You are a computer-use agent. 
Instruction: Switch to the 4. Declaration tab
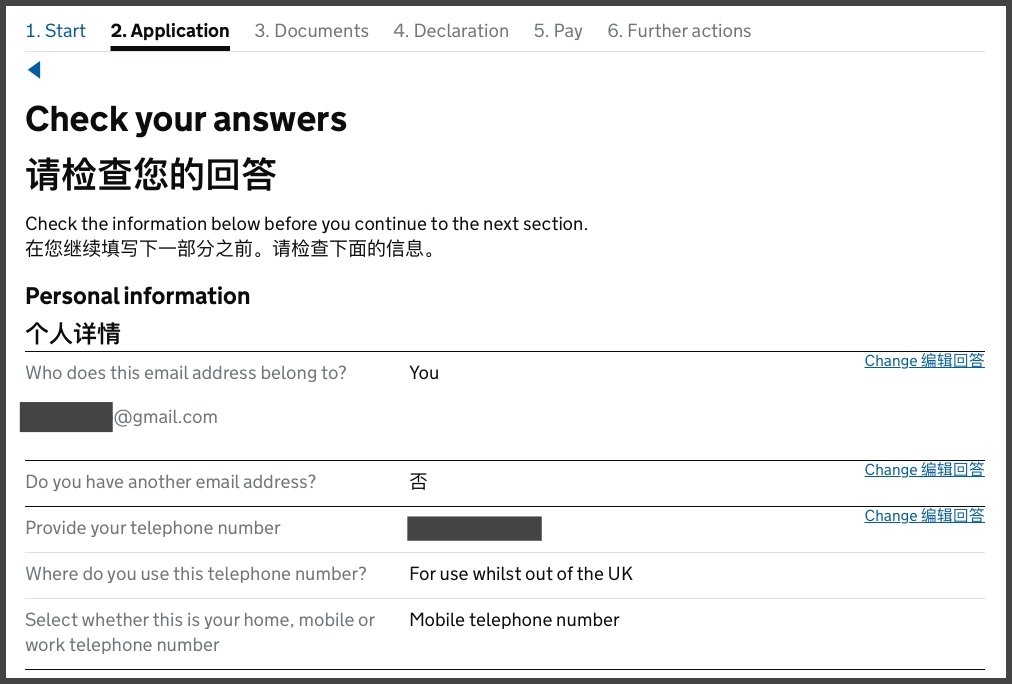click(x=451, y=31)
